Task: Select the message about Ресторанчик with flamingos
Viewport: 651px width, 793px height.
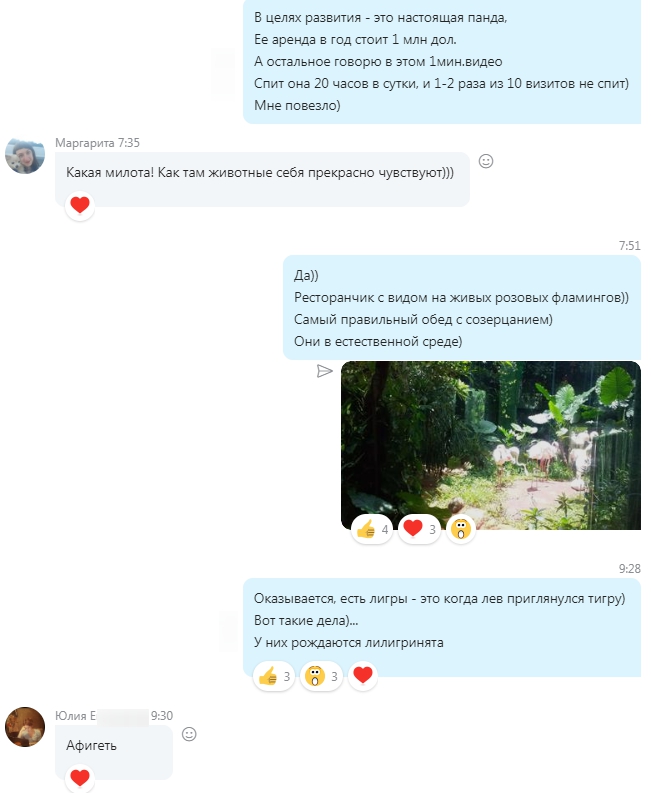Action: [x=462, y=308]
